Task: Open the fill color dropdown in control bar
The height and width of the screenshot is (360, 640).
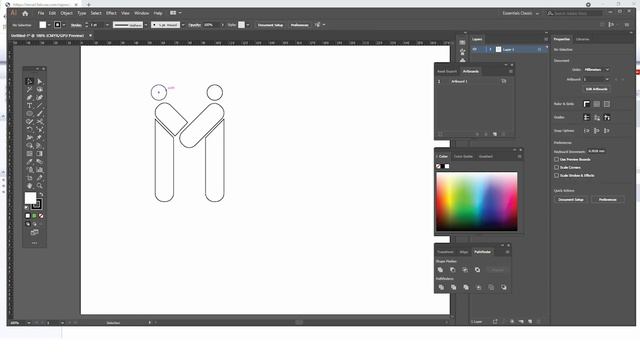Action: (49, 25)
